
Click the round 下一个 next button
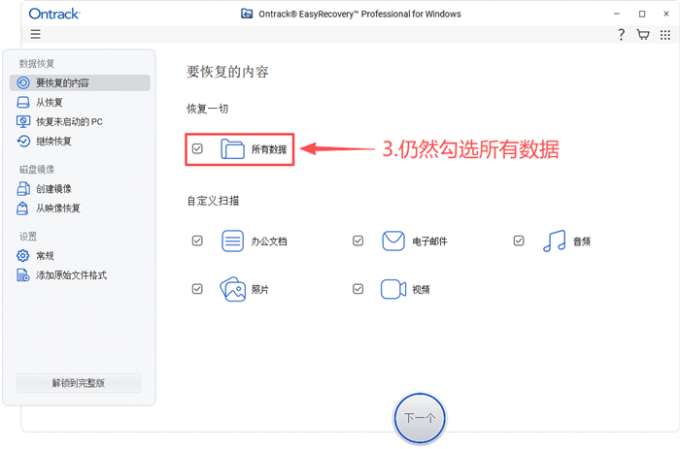coord(419,418)
